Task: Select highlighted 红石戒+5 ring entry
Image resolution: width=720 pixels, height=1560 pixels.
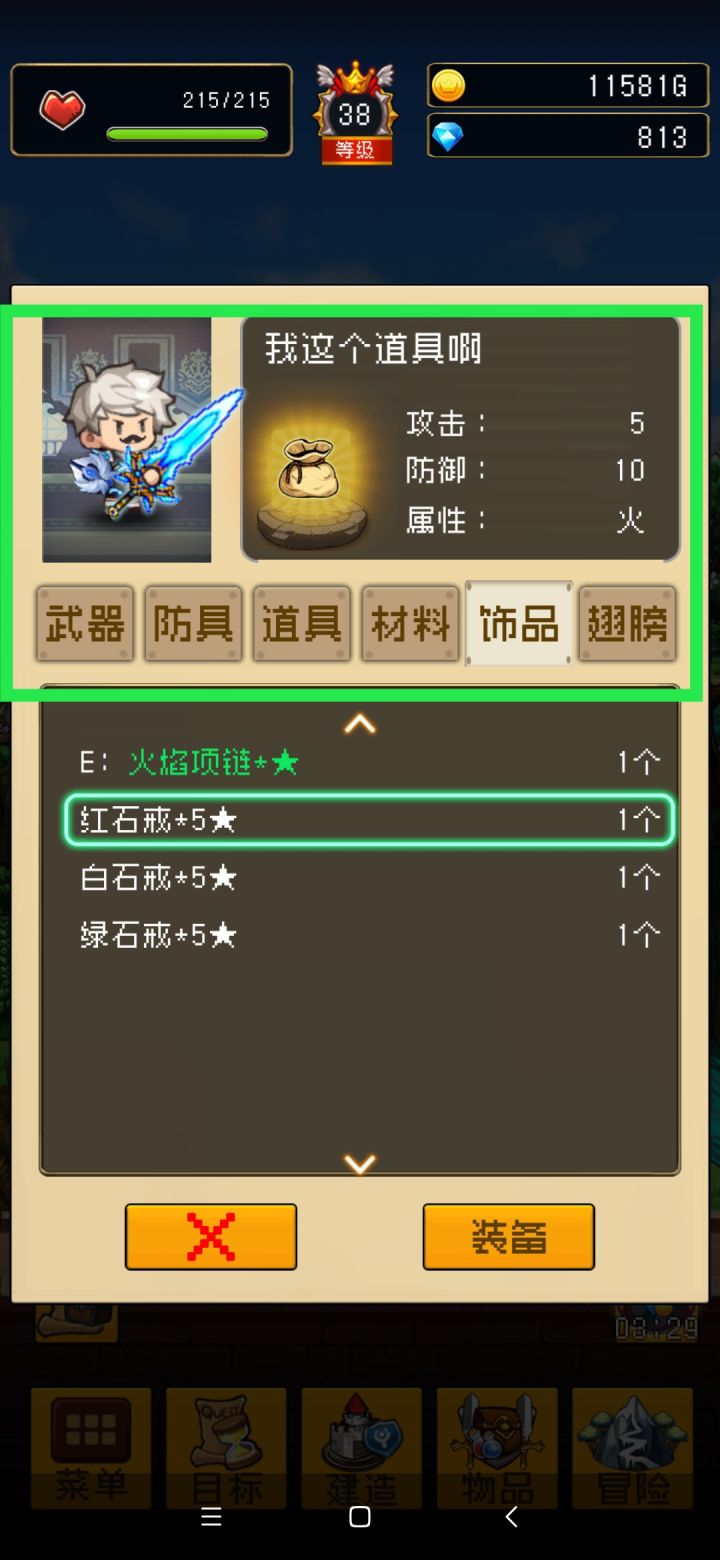Action: click(369, 821)
